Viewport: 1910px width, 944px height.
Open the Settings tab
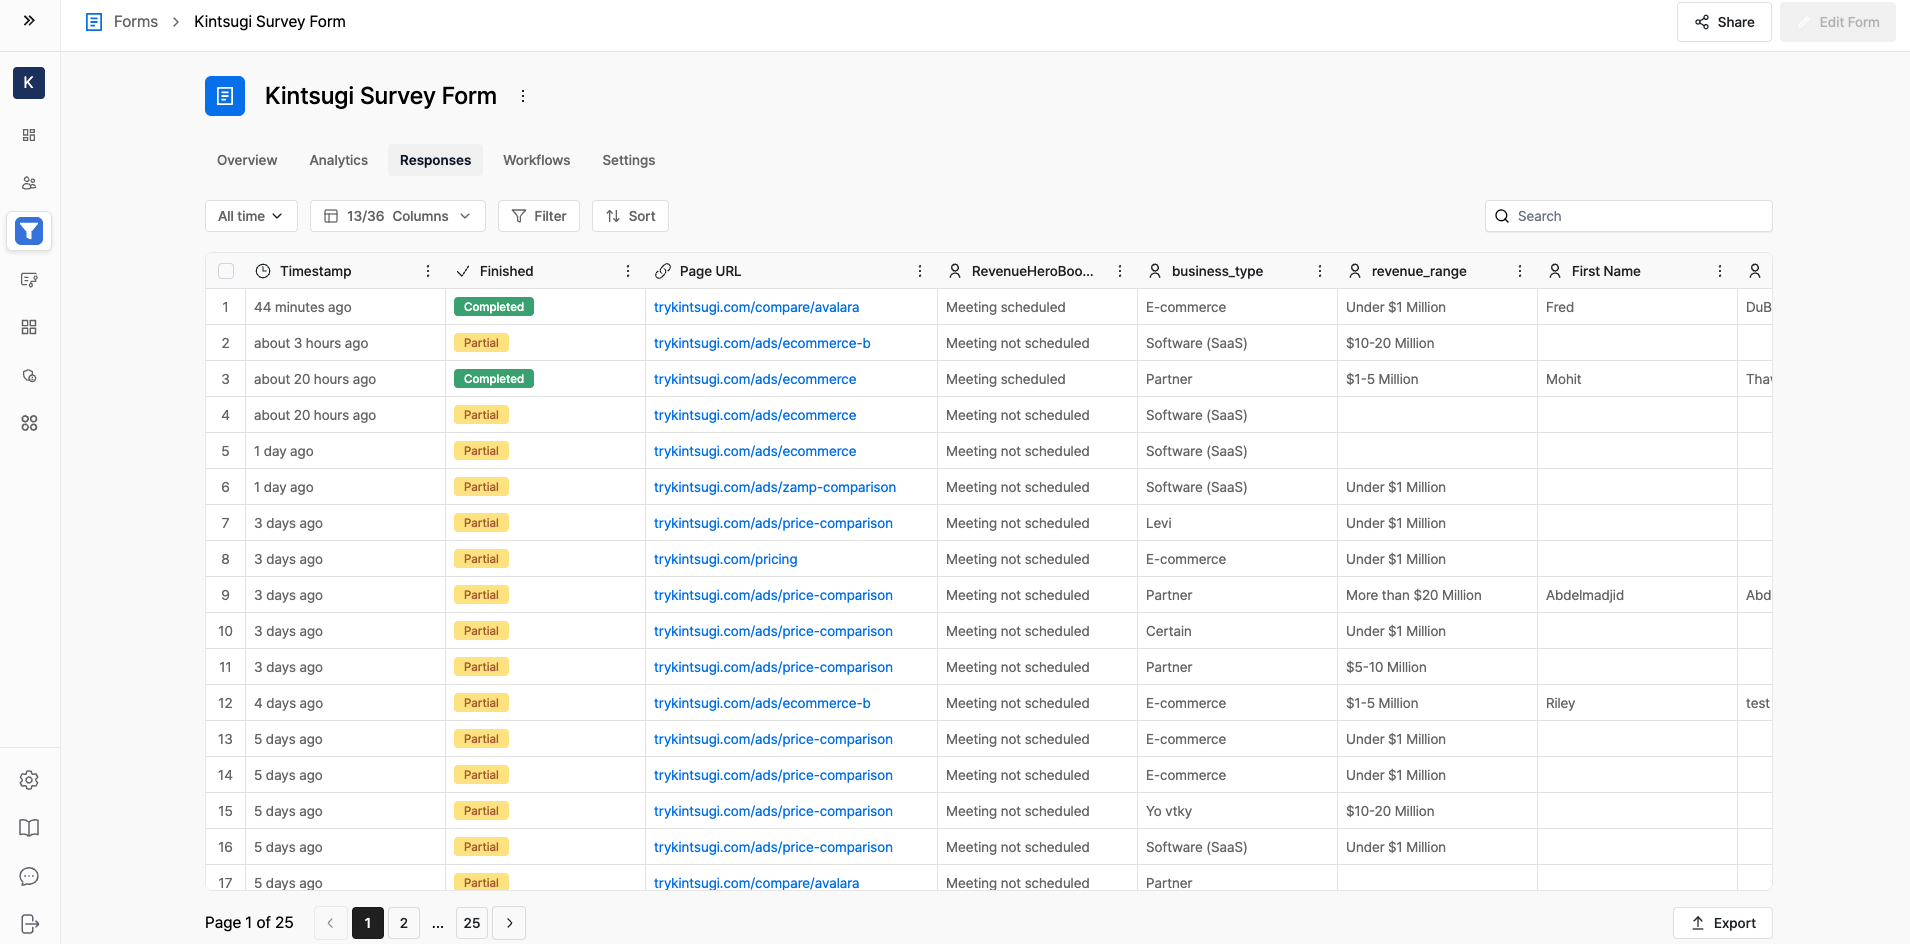pyautogui.click(x=629, y=160)
